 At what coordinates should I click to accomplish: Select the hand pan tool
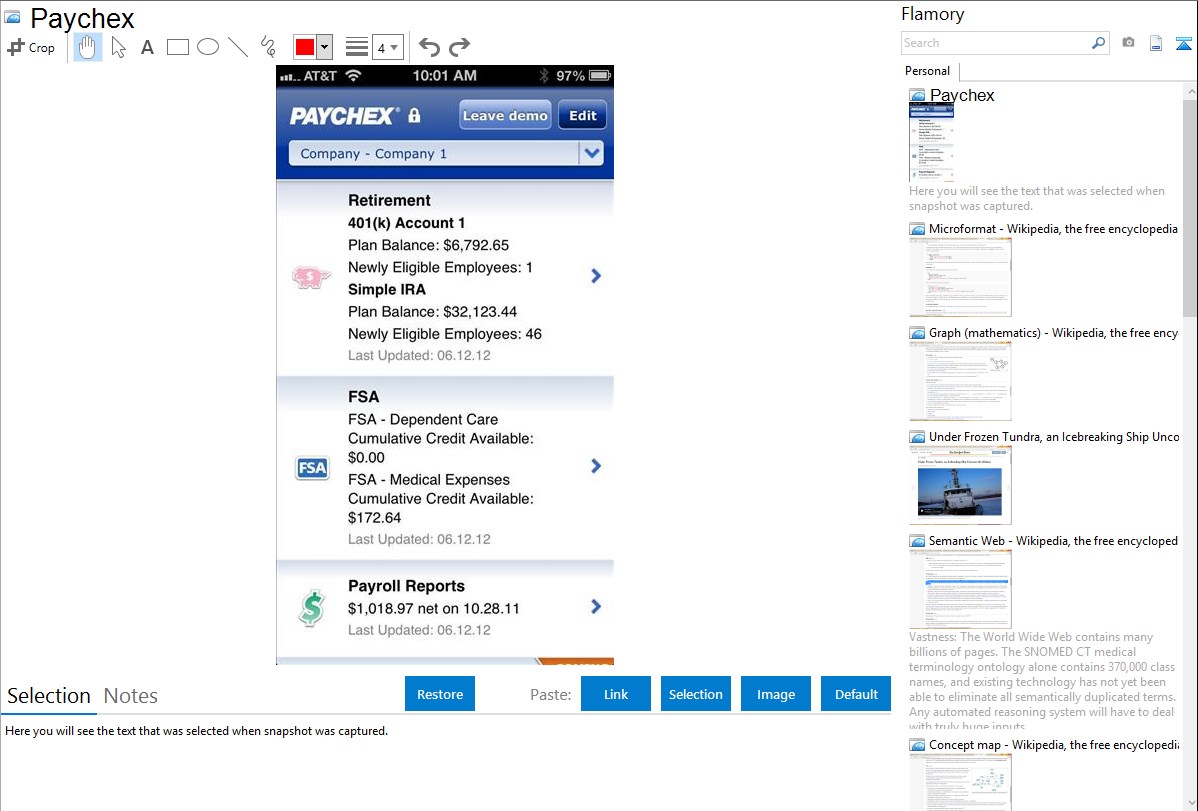[x=88, y=47]
